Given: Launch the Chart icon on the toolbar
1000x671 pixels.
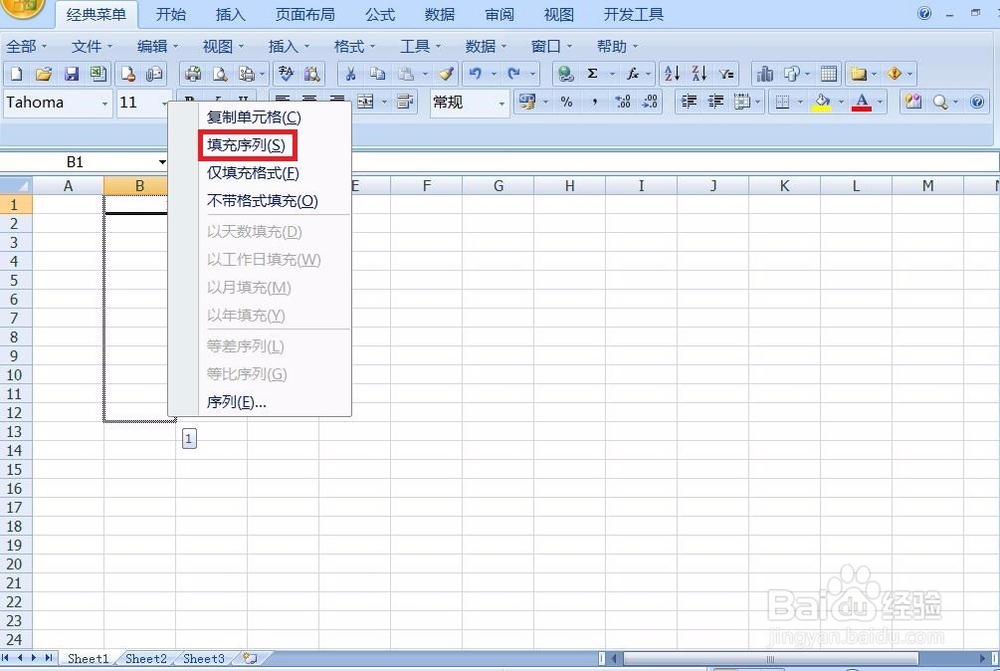Looking at the screenshot, I should click(x=766, y=73).
